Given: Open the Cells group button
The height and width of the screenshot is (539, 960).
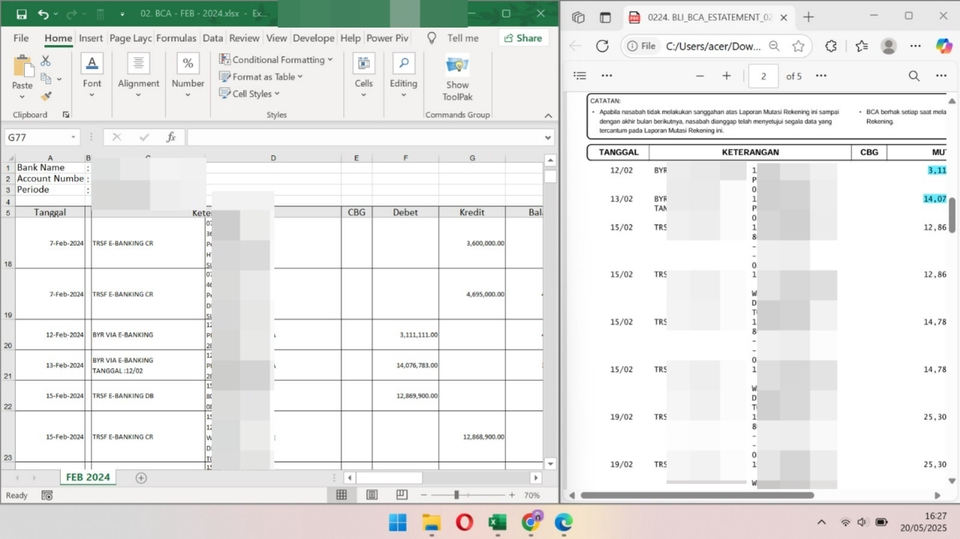Looking at the screenshot, I should (x=364, y=75).
